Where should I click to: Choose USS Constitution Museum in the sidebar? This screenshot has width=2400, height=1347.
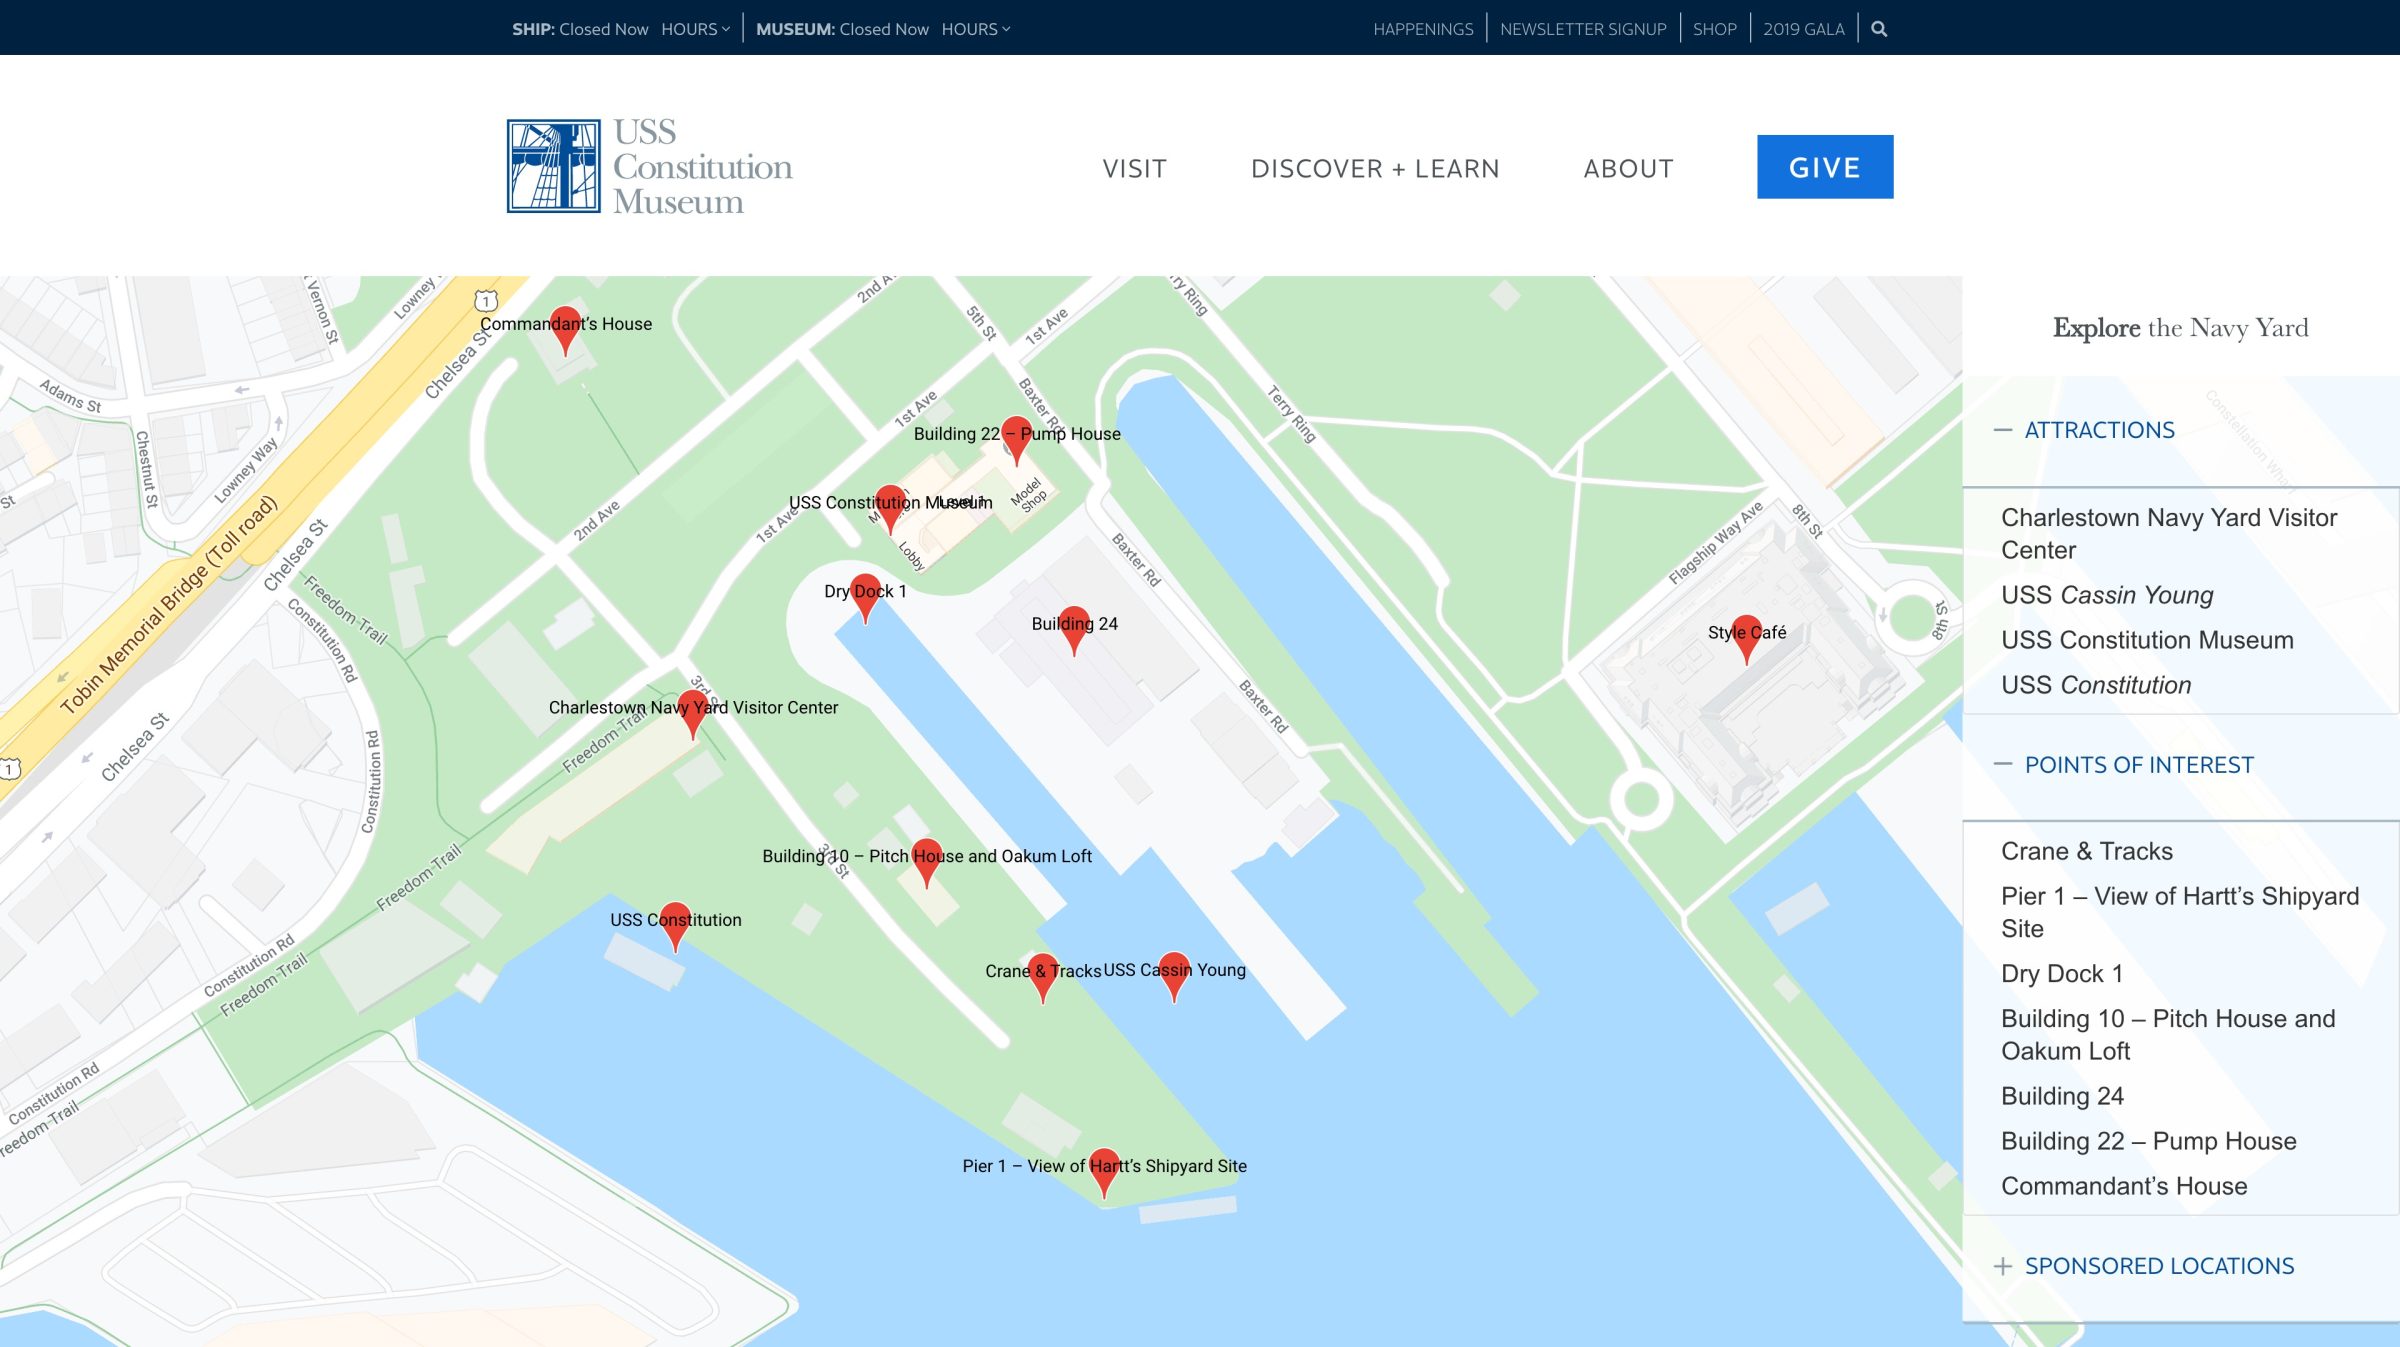click(2147, 640)
